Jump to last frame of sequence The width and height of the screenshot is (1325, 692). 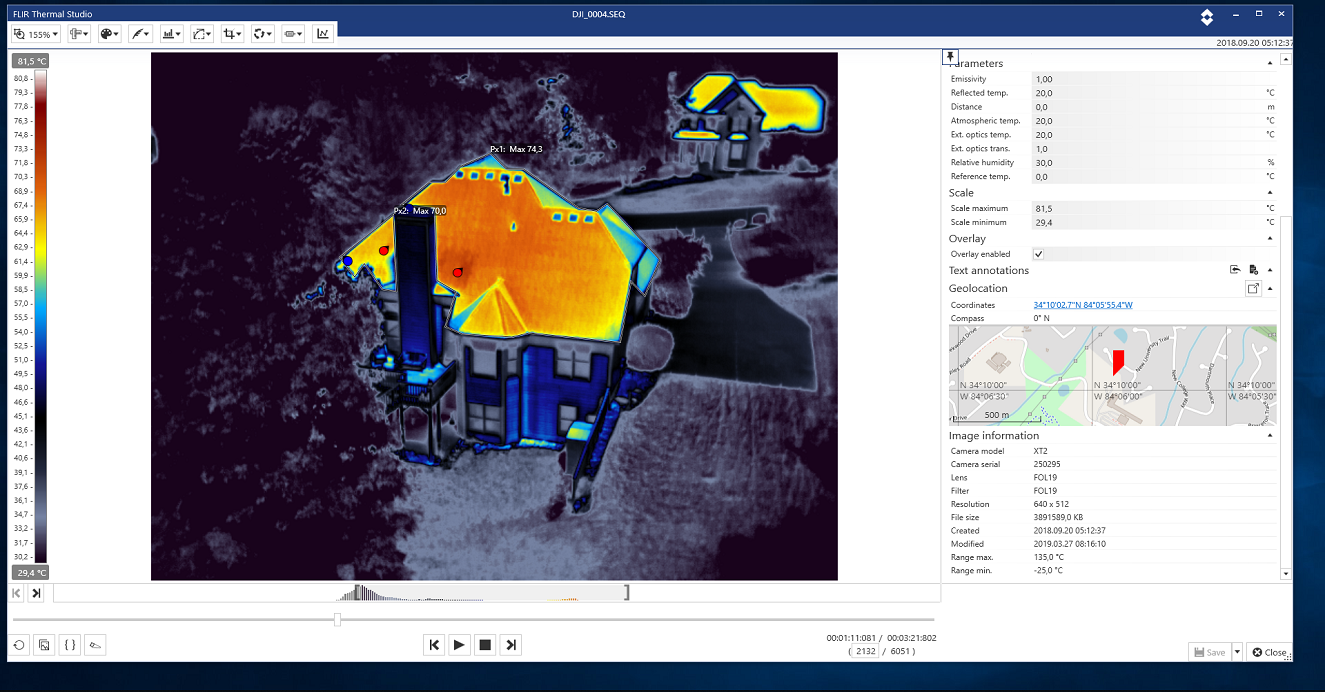(511, 645)
